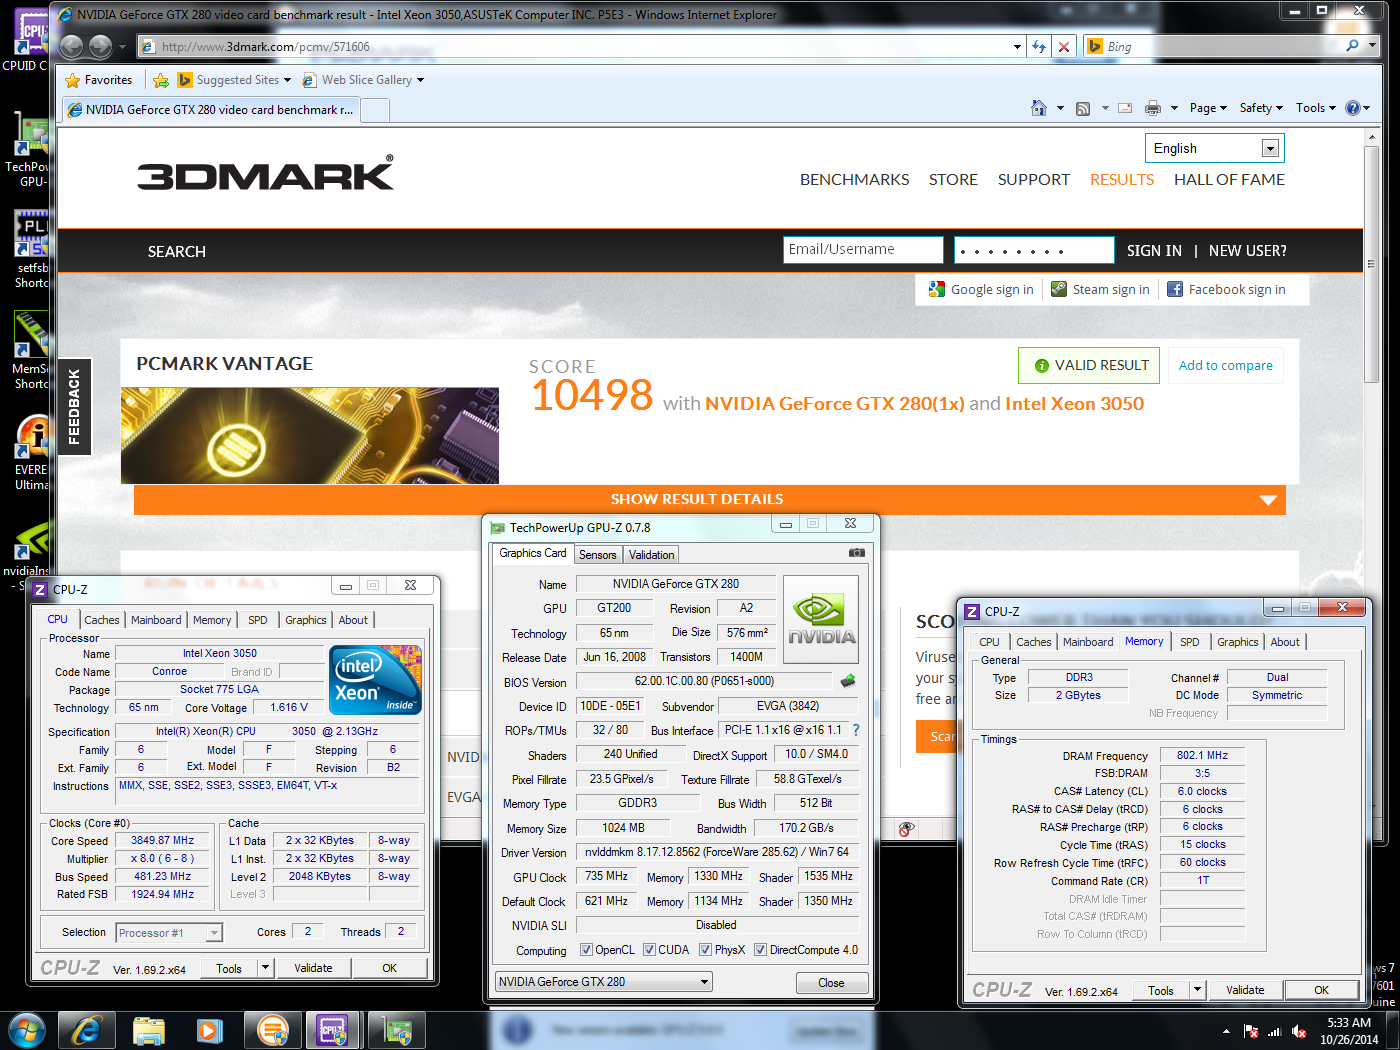Image resolution: width=1400 pixels, height=1050 pixels.
Task: Click the HALL OF FAME link
Action: (x=1229, y=180)
